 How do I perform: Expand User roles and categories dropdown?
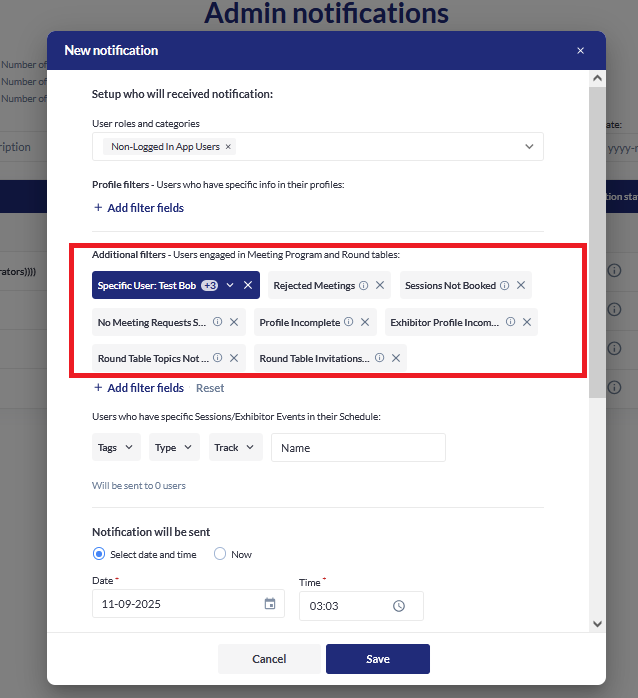(529, 147)
